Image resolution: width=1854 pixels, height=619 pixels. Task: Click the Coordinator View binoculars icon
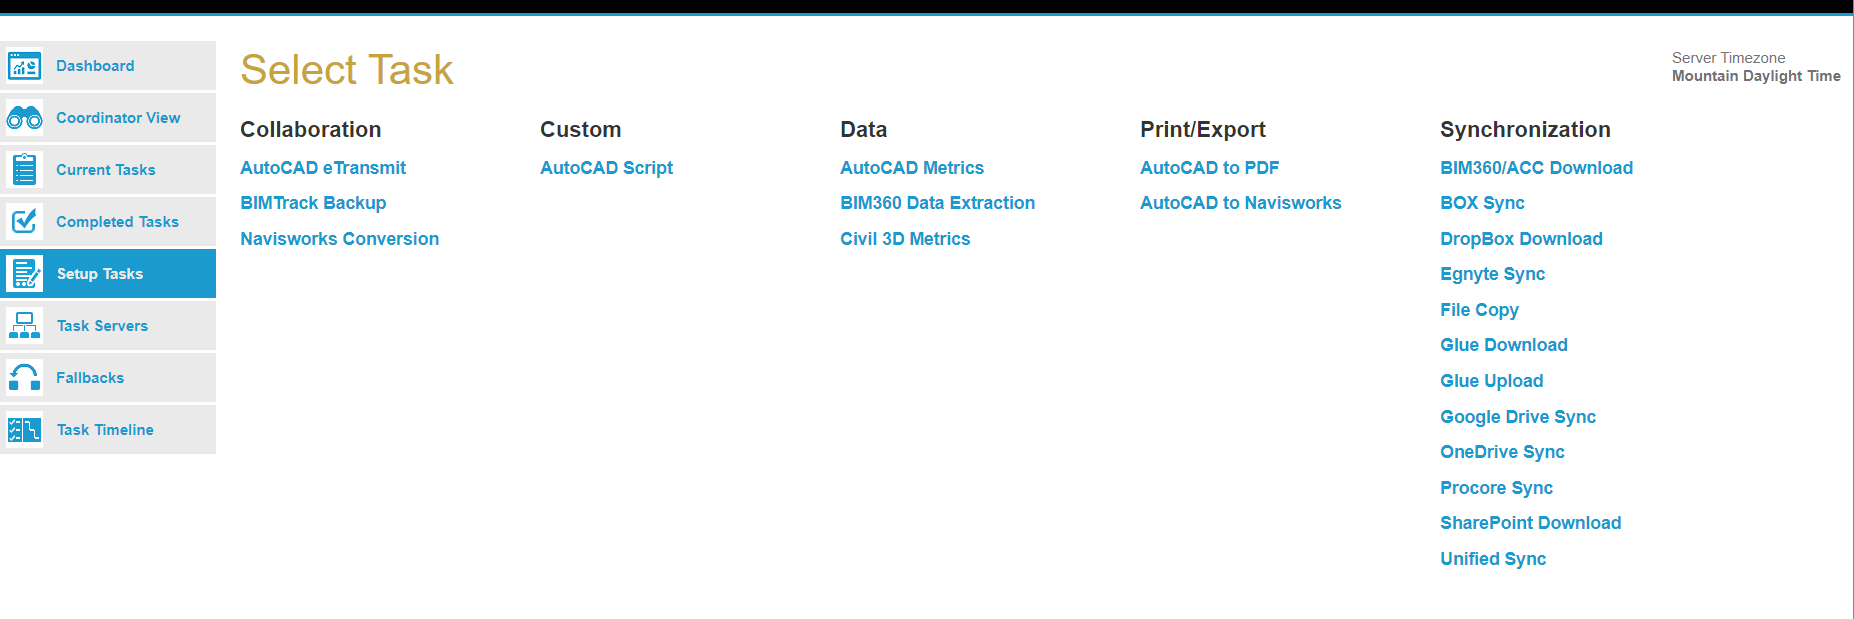pyautogui.click(x=24, y=118)
